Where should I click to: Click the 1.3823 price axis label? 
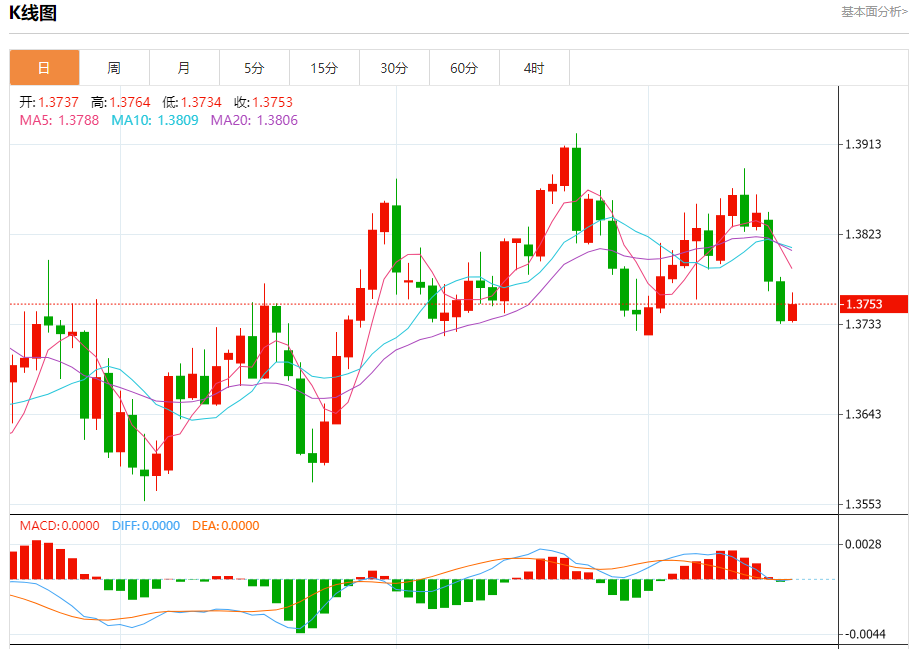(x=864, y=234)
